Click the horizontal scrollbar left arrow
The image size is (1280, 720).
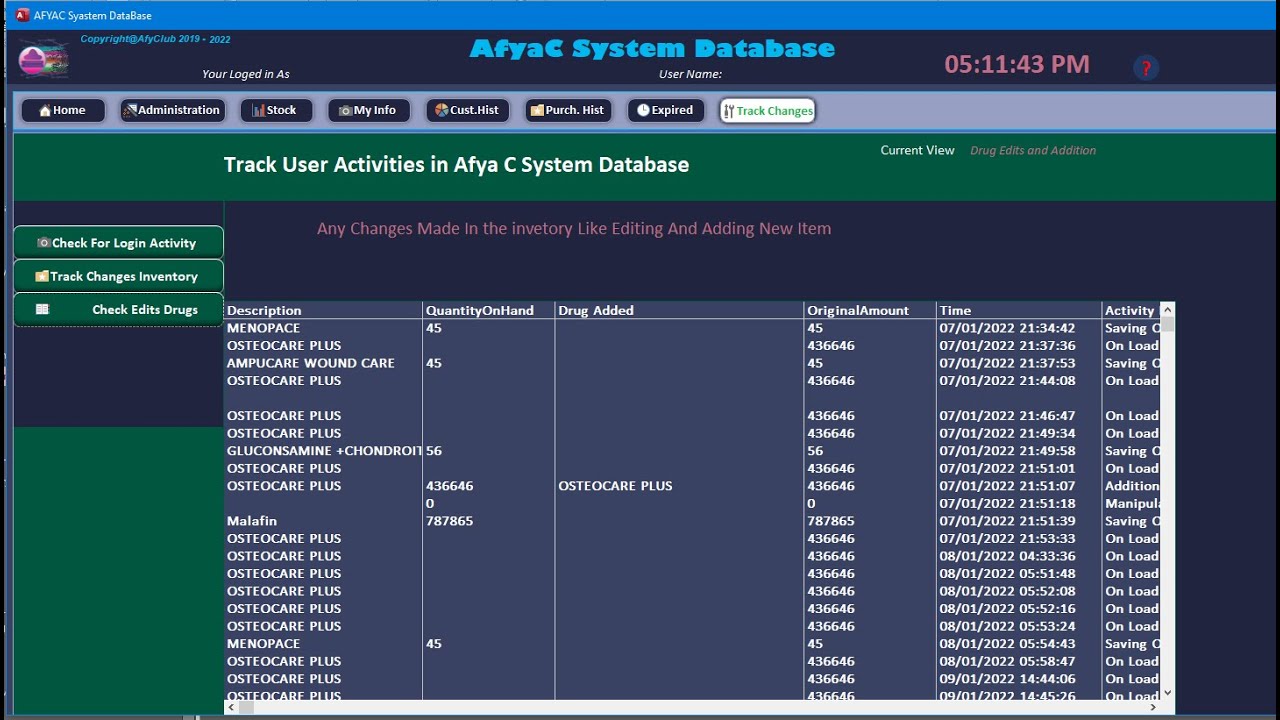point(232,707)
